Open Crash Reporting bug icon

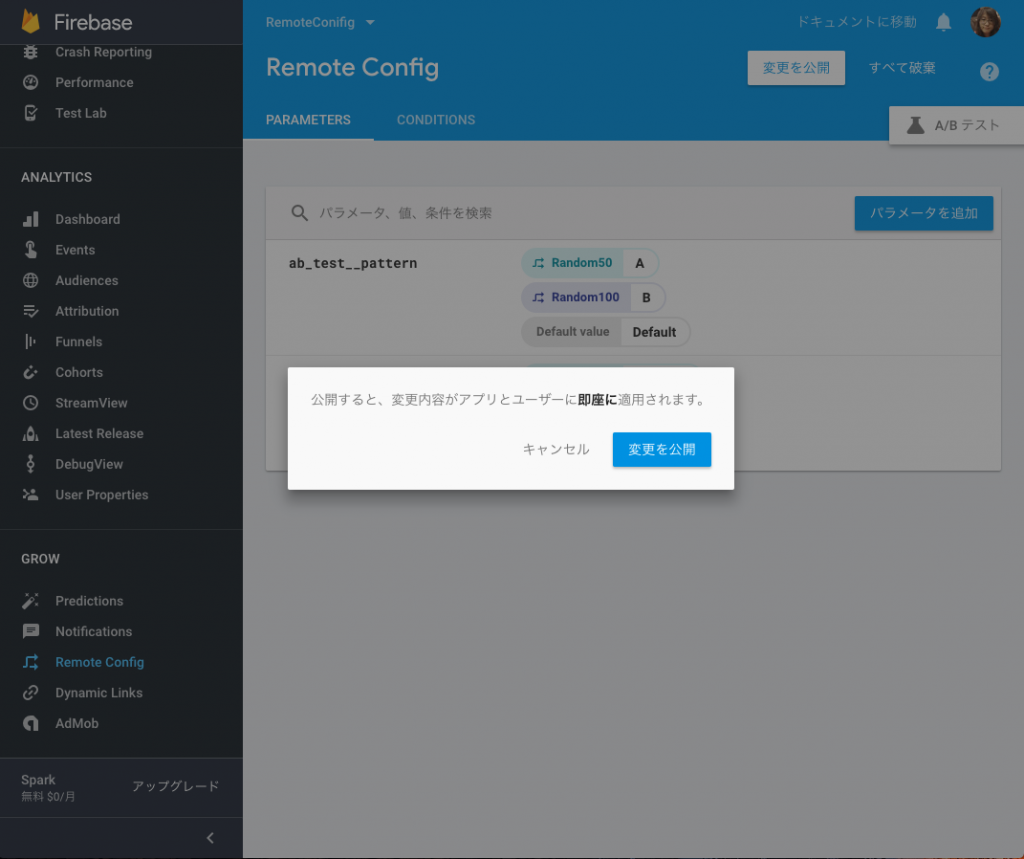31,52
